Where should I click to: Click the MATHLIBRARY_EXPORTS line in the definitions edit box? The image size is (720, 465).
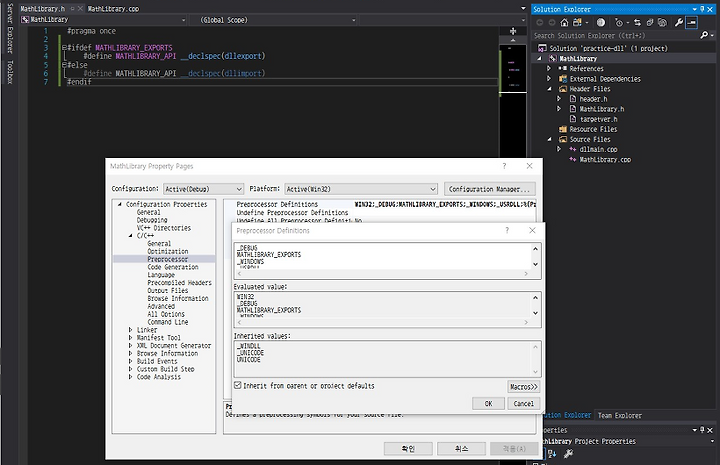(269, 254)
